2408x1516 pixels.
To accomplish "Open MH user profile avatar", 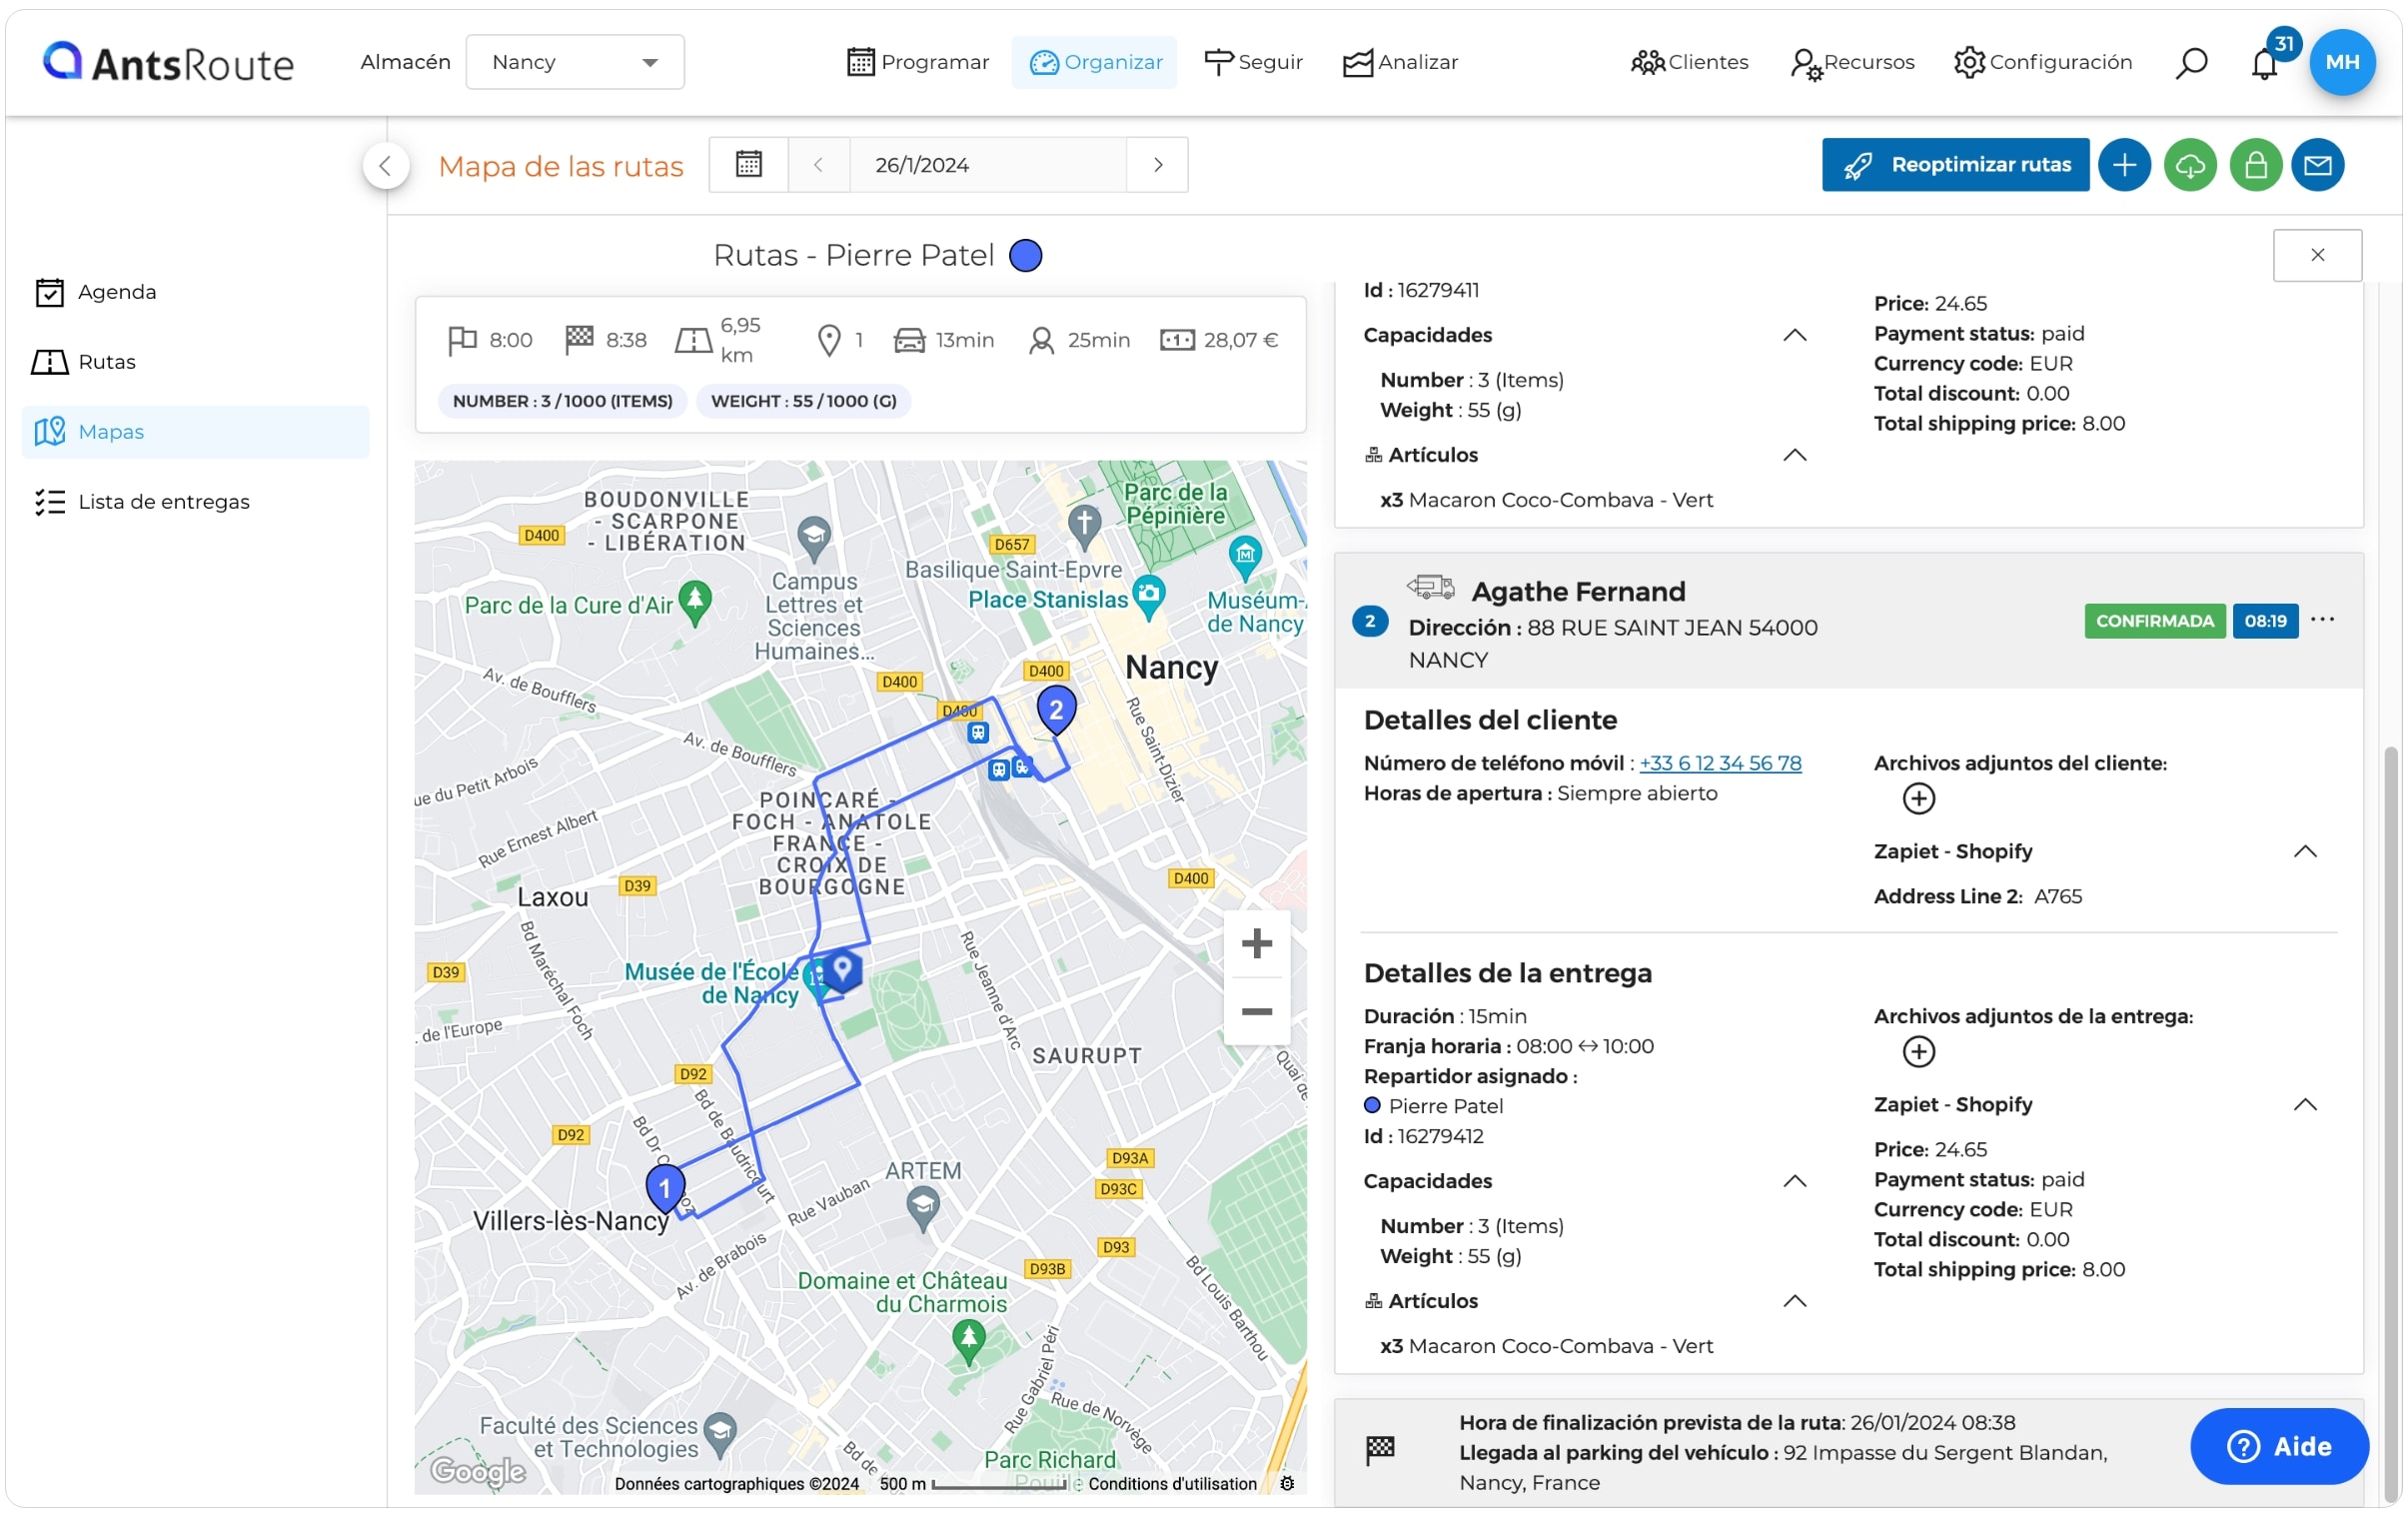I will (2342, 62).
